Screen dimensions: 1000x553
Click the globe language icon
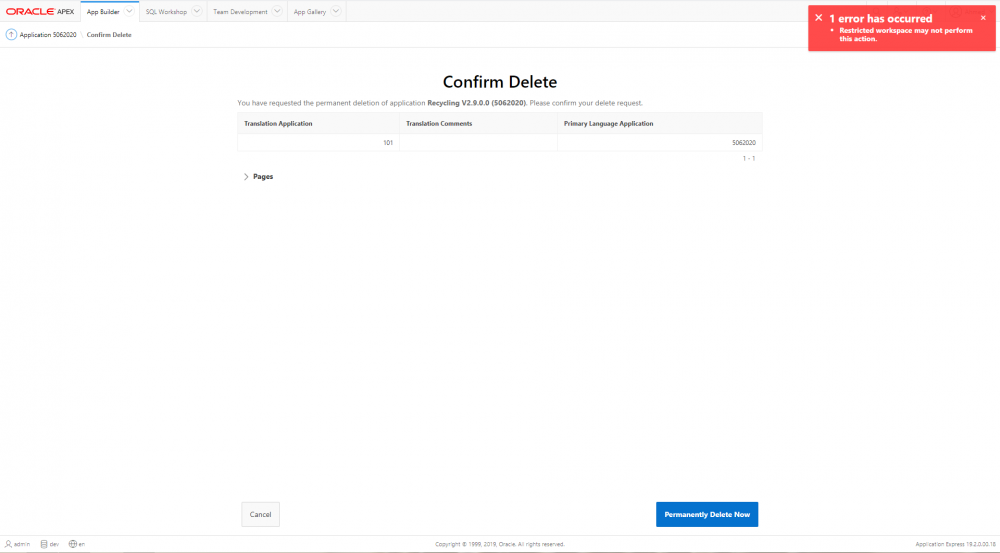click(x=73, y=544)
